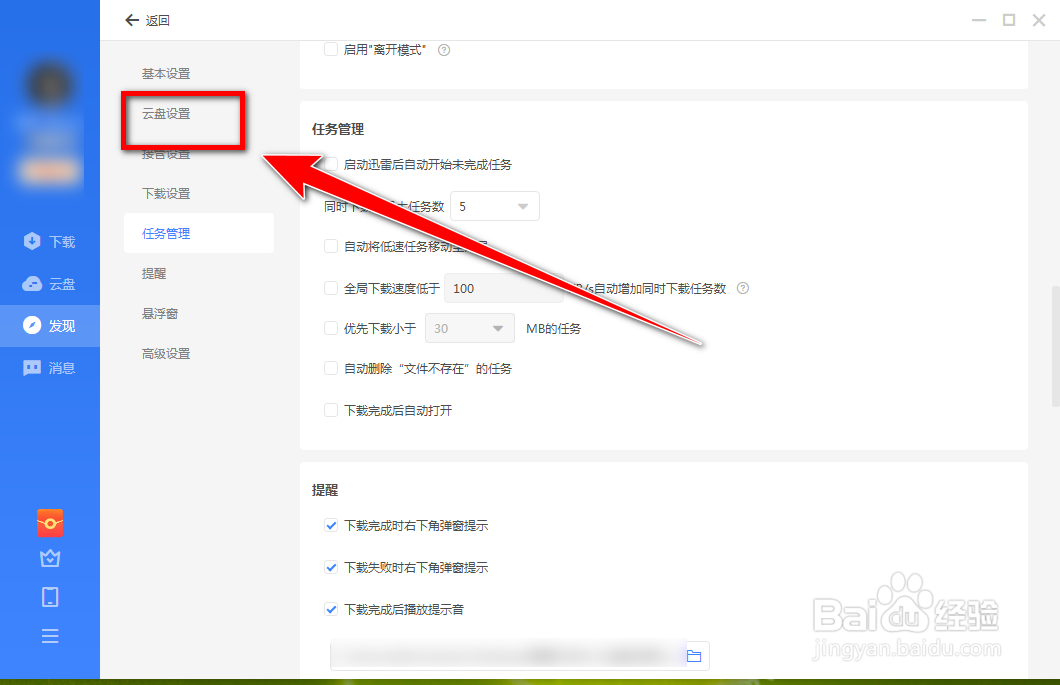Switch to 云盘设置 settings category
The width and height of the screenshot is (1060, 685).
pos(165,113)
